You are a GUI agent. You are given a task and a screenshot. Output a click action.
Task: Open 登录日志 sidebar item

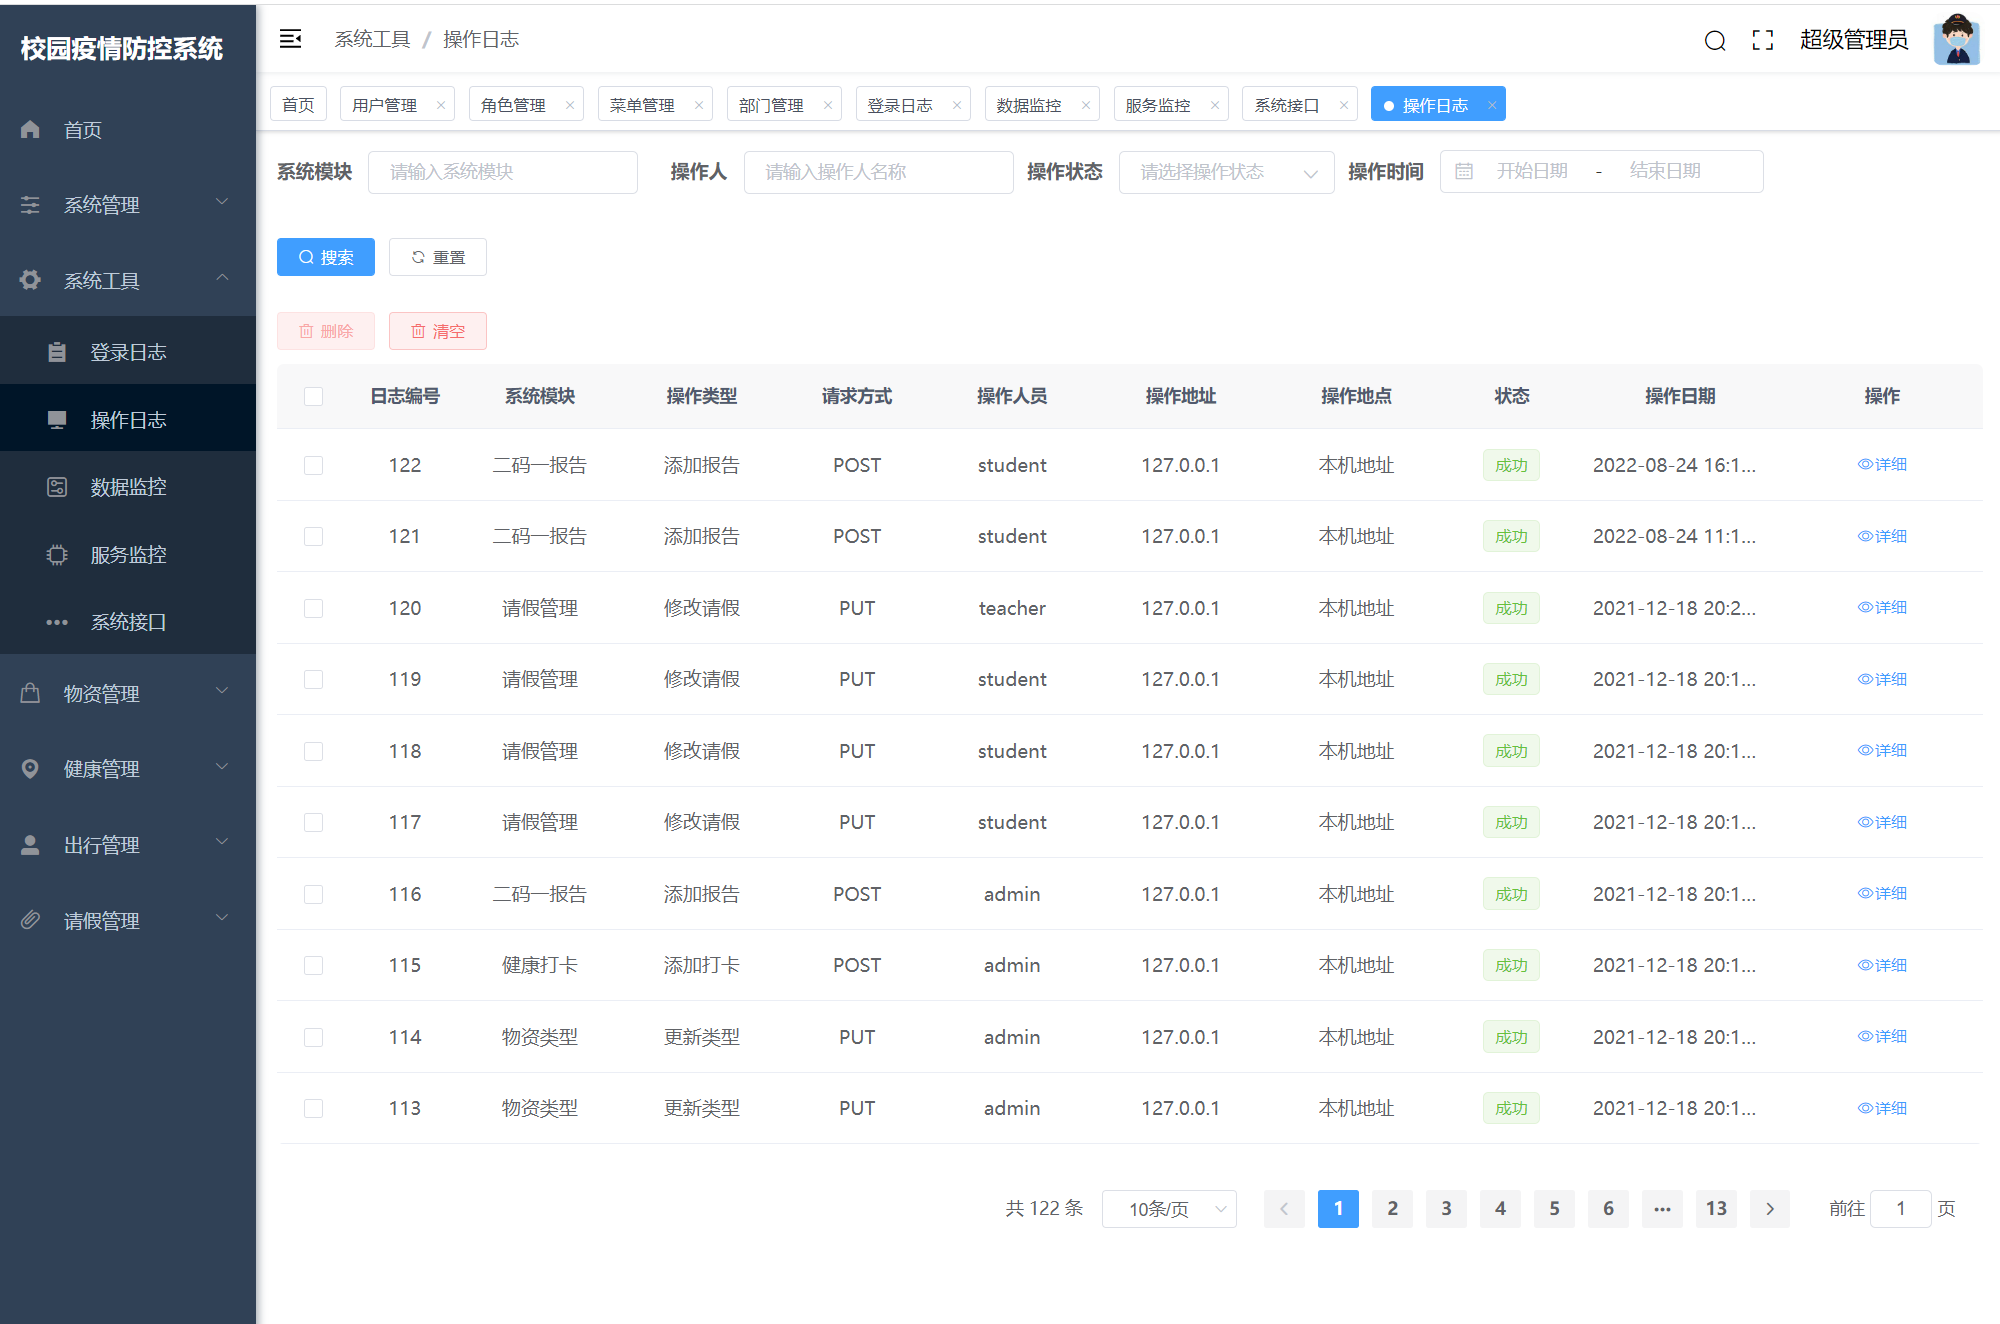(128, 352)
